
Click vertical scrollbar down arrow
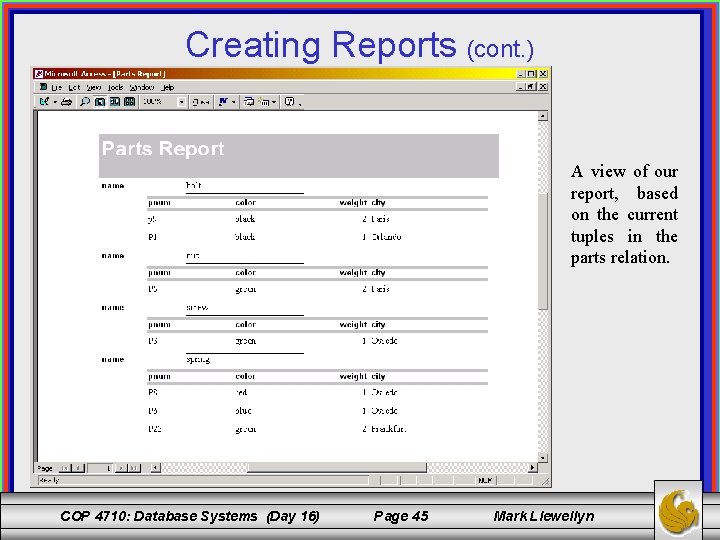tap(543, 457)
